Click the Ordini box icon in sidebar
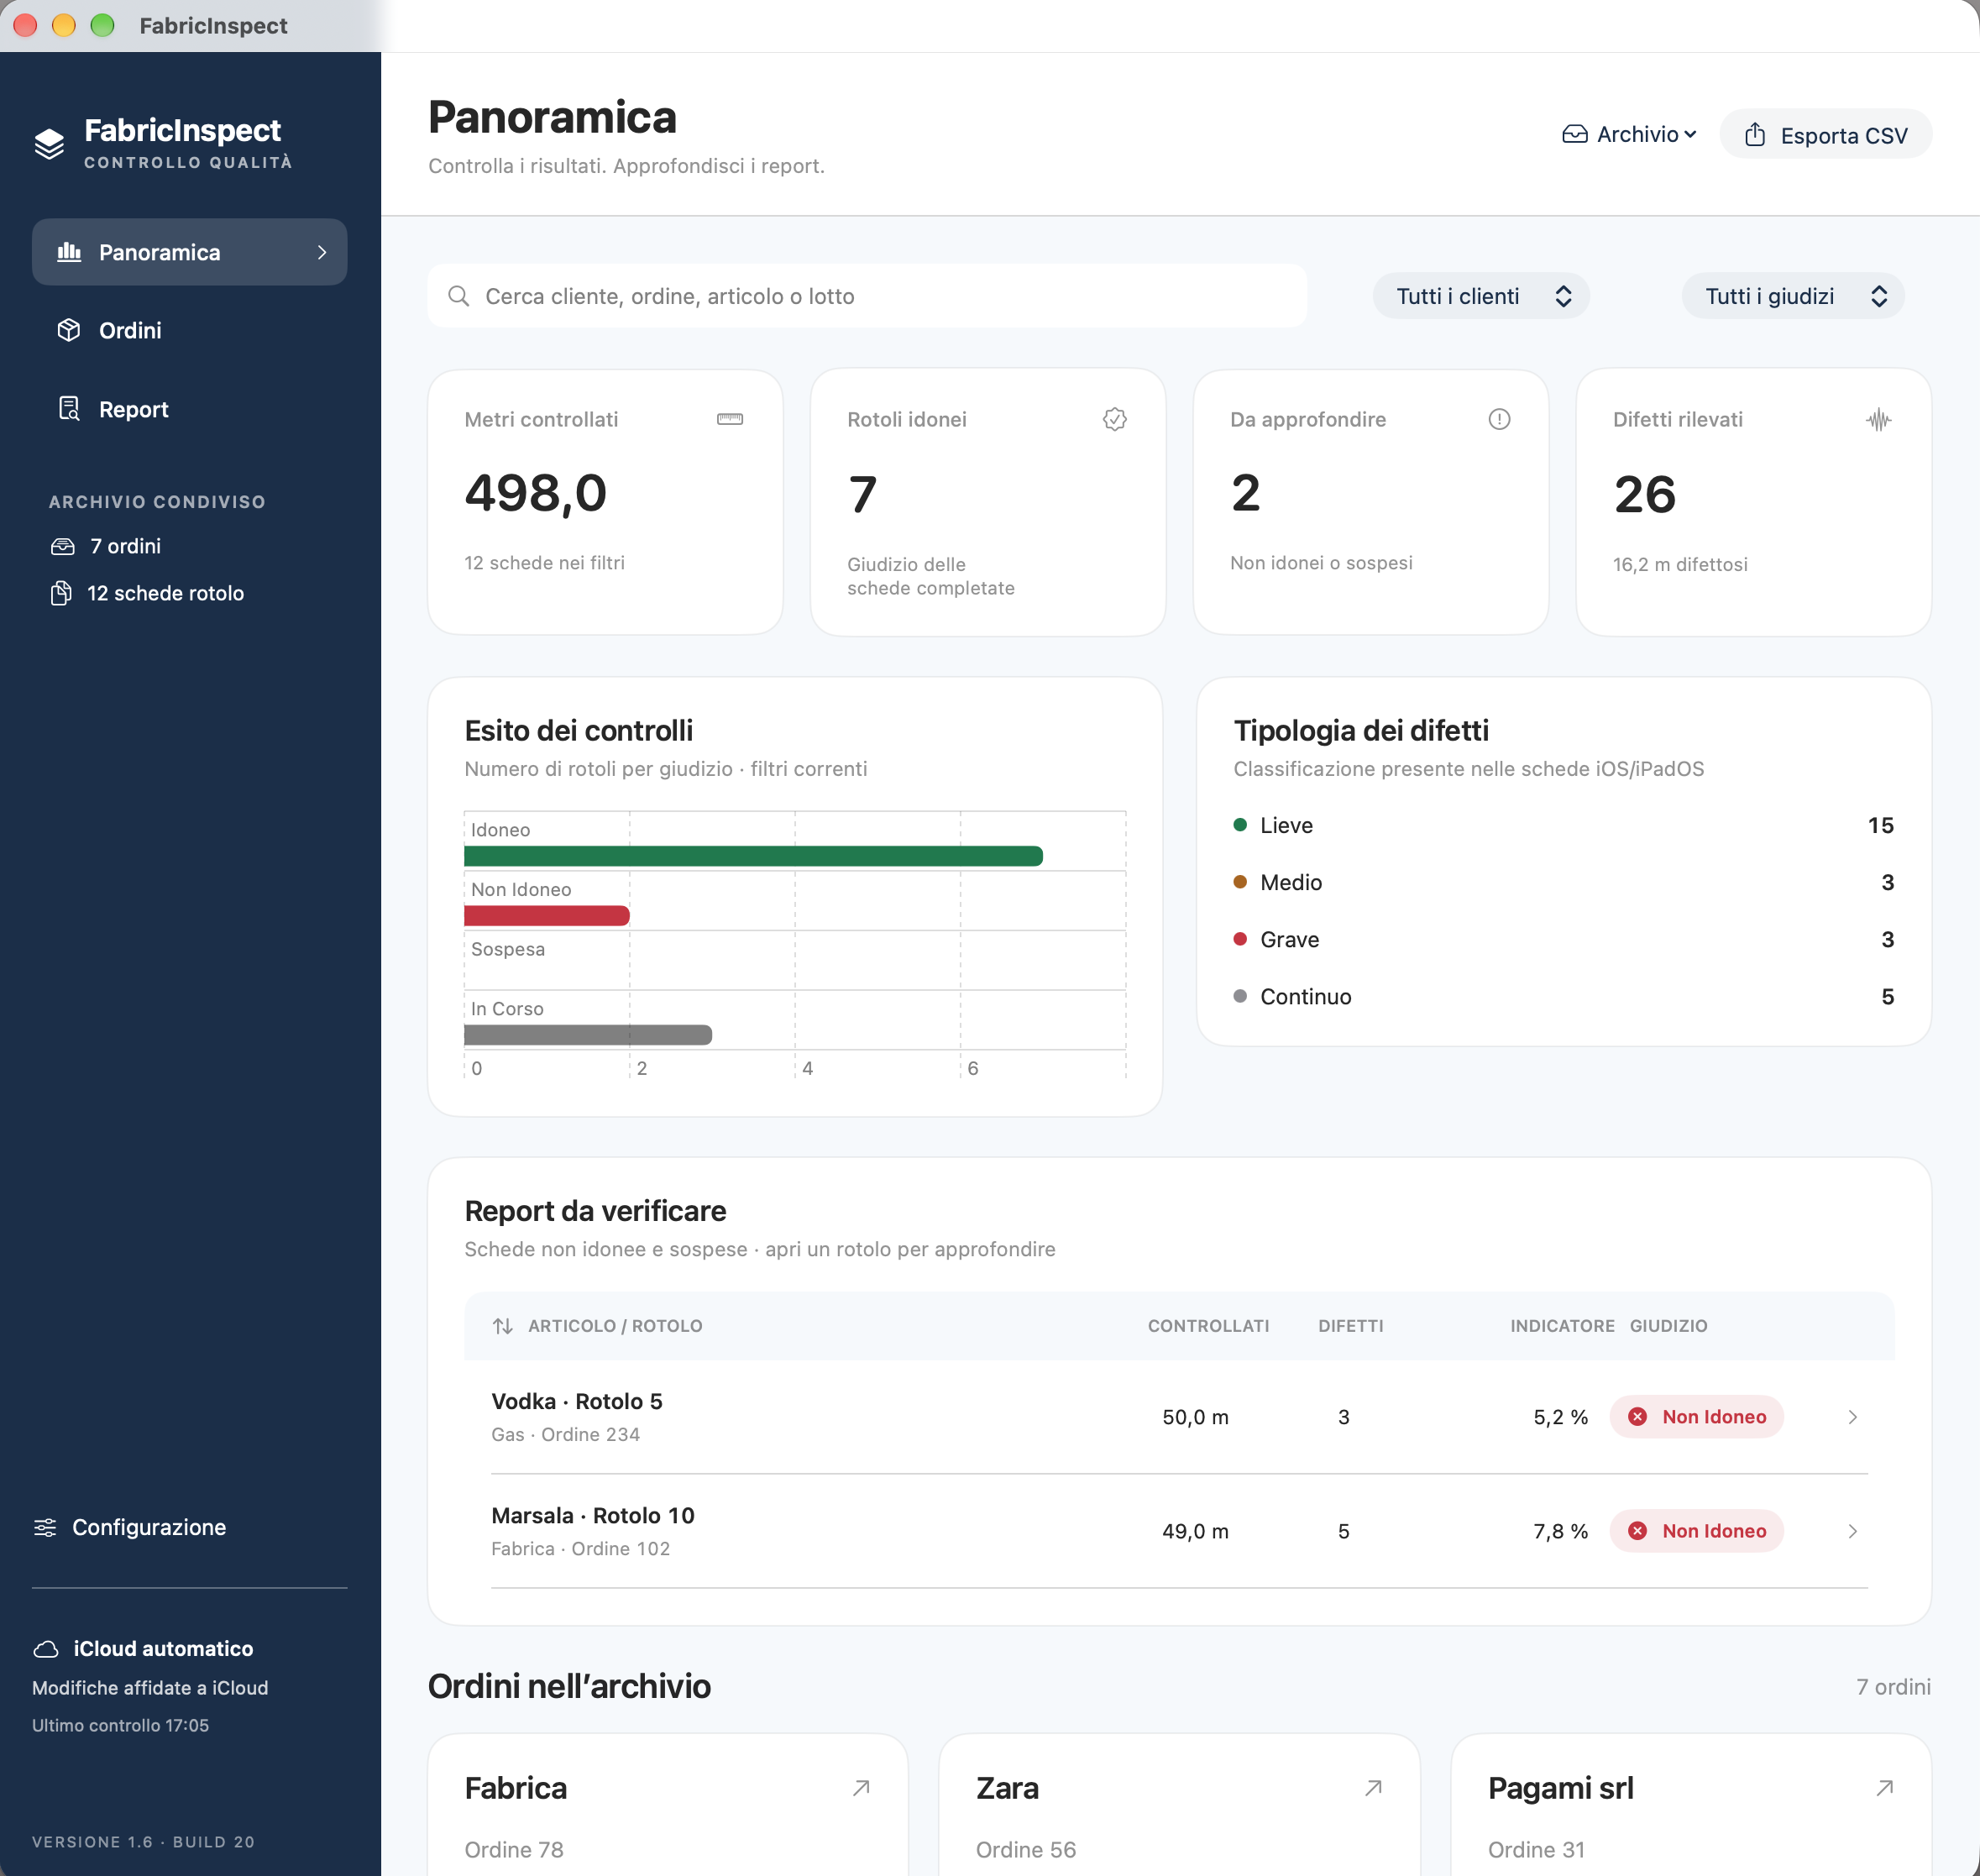This screenshot has height=1876, width=1980. tap(69, 330)
